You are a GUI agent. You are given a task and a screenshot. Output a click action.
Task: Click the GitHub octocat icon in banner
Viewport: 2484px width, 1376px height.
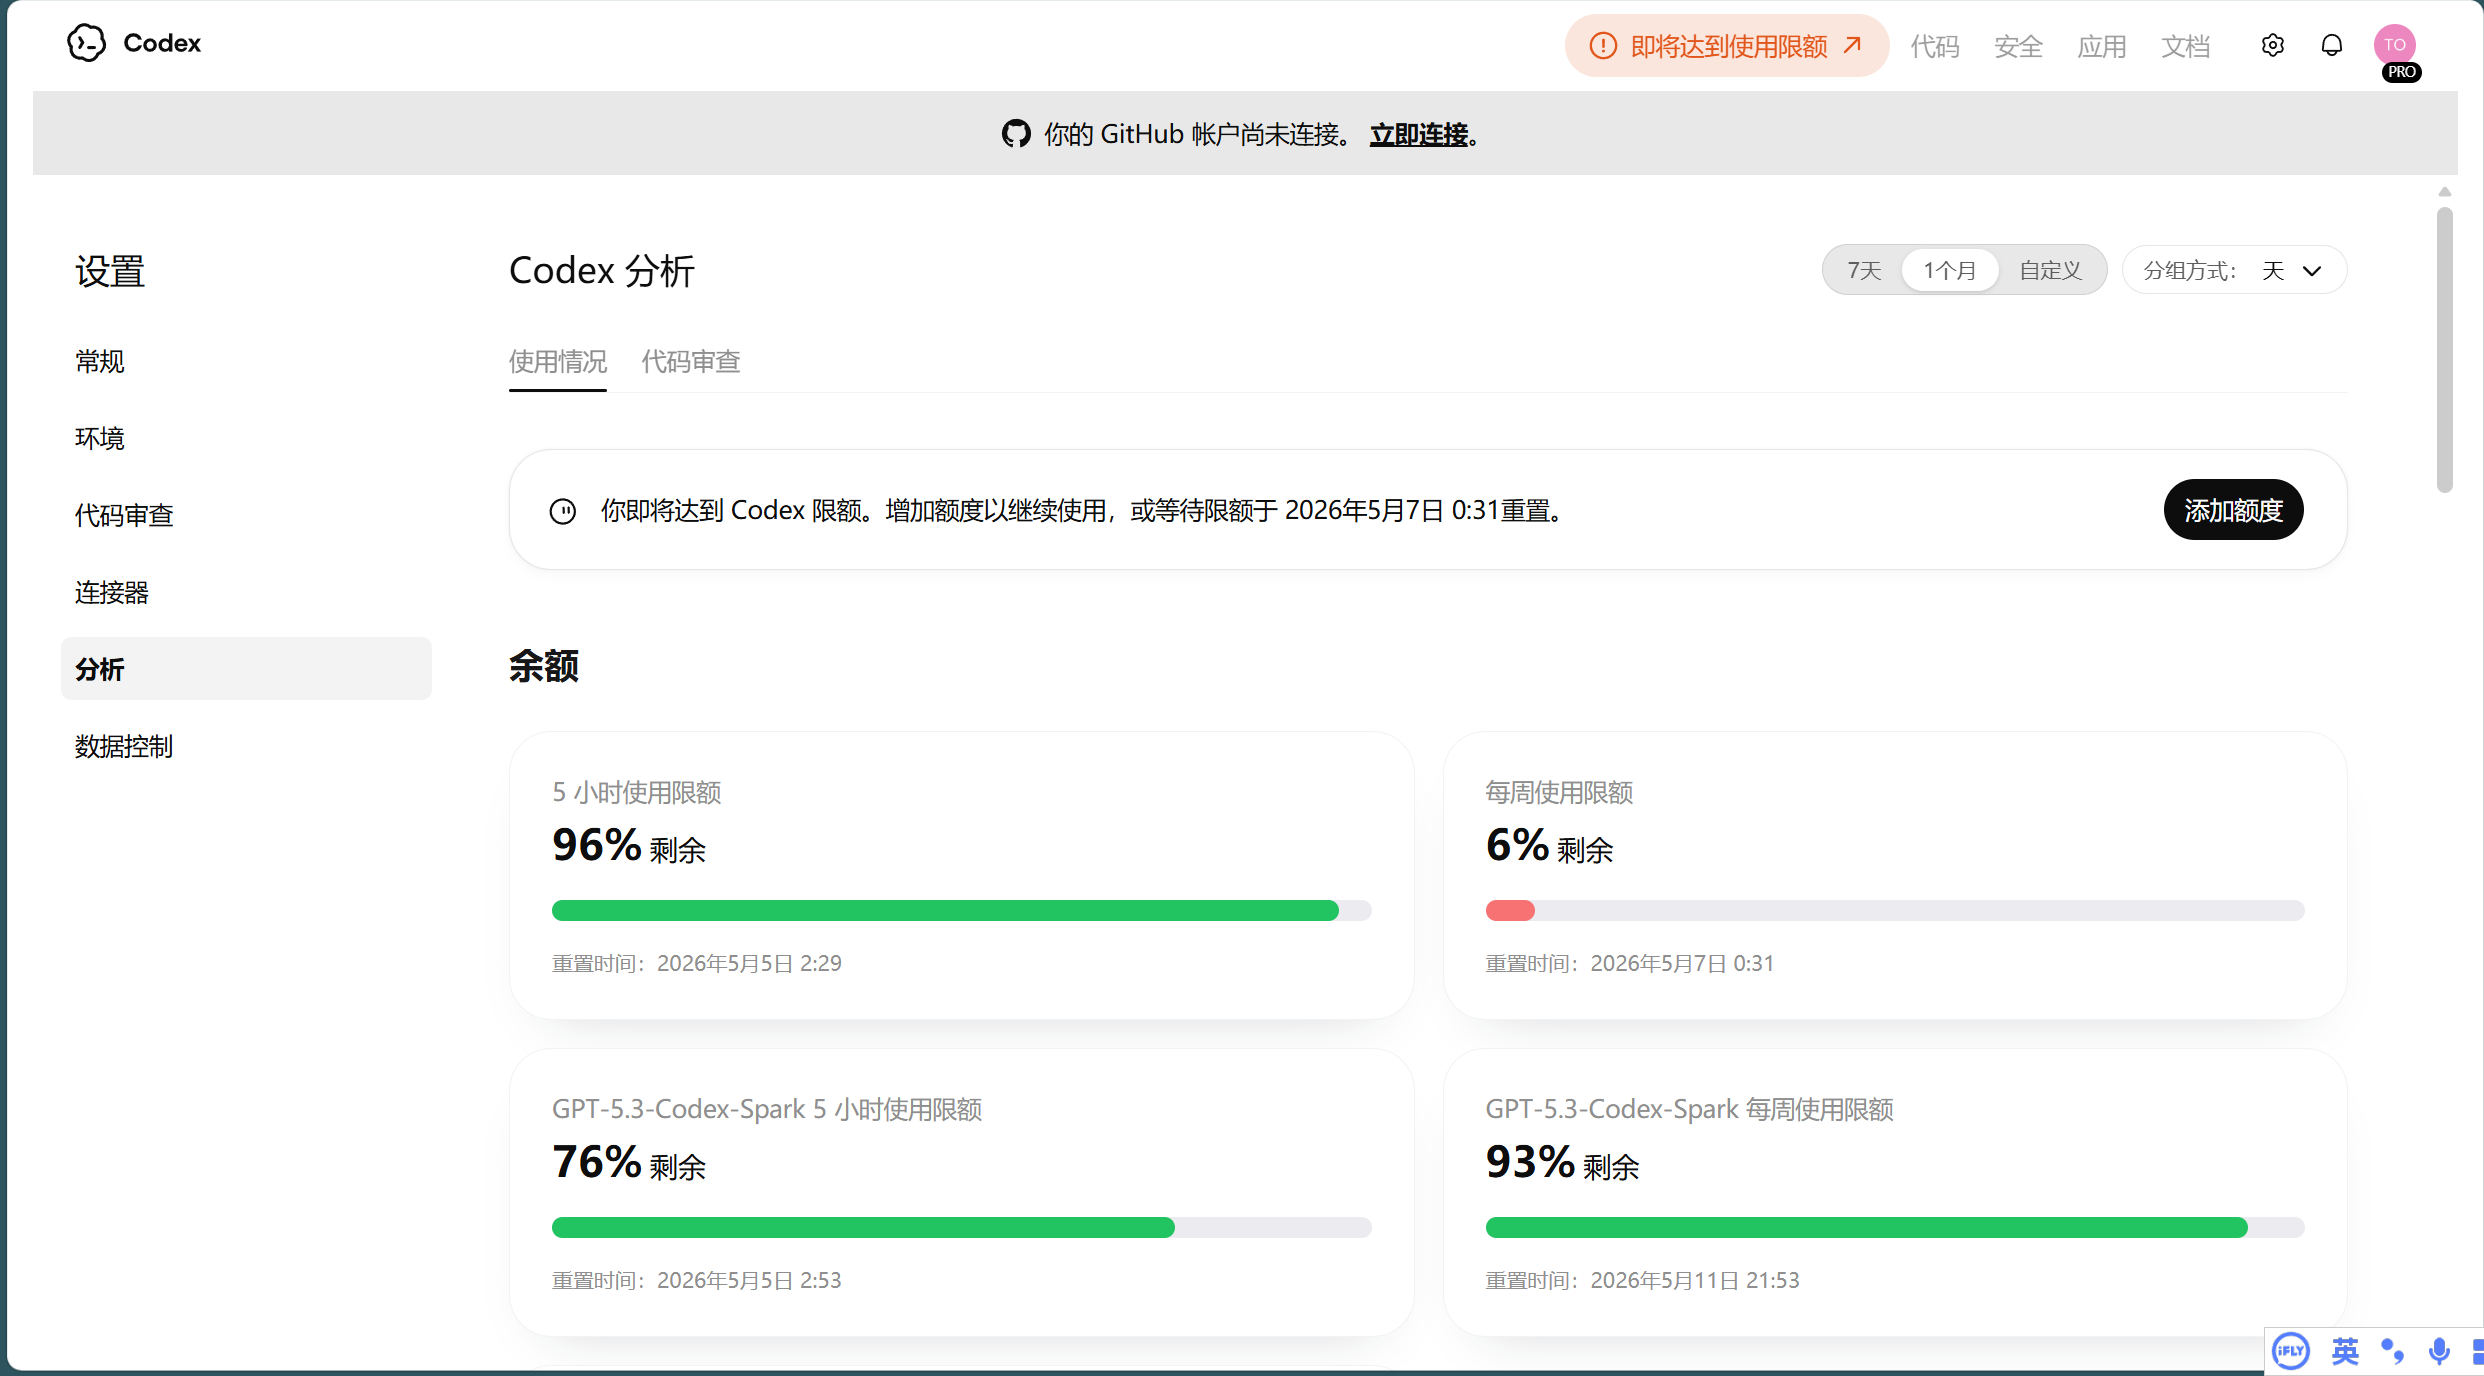(x=1016, y=134)
